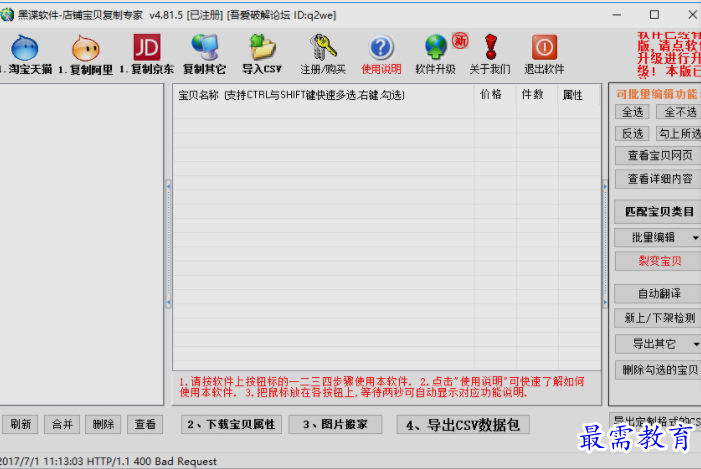701x469 pixels.
Task: Open the 批量编辑 dropdown arrow
Action: pos(696,237)
